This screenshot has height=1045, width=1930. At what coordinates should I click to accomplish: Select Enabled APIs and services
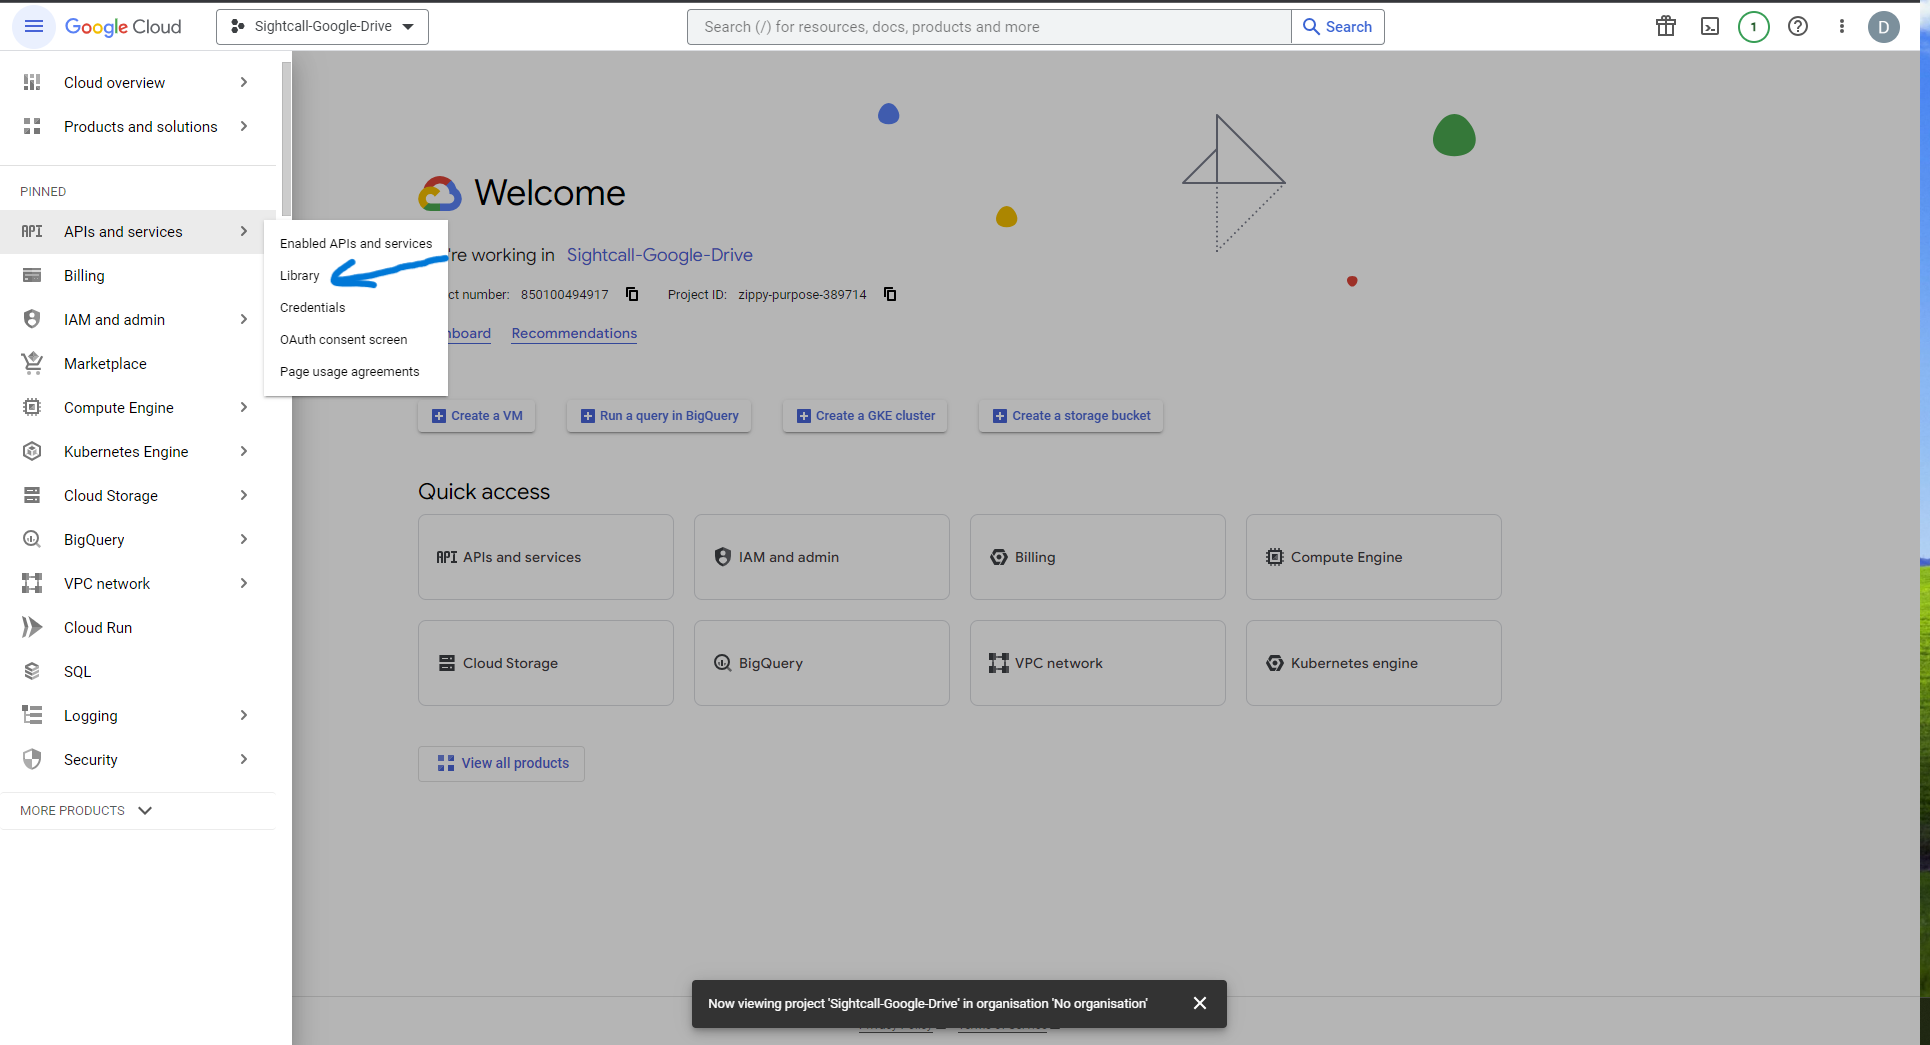tap(356, 244)
